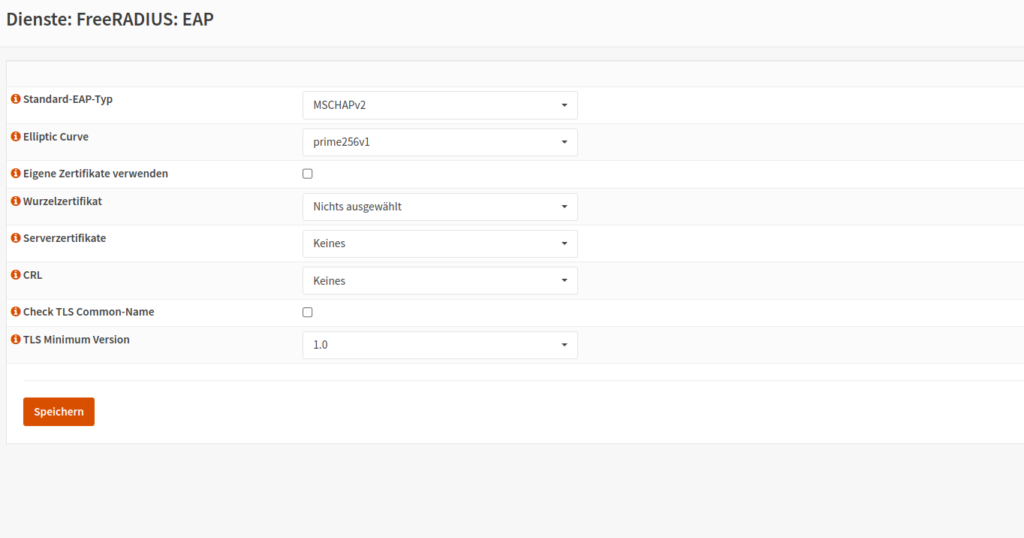Click the 'Dienste: FreeRADIUS: EAP' page heading

(110, 19)
